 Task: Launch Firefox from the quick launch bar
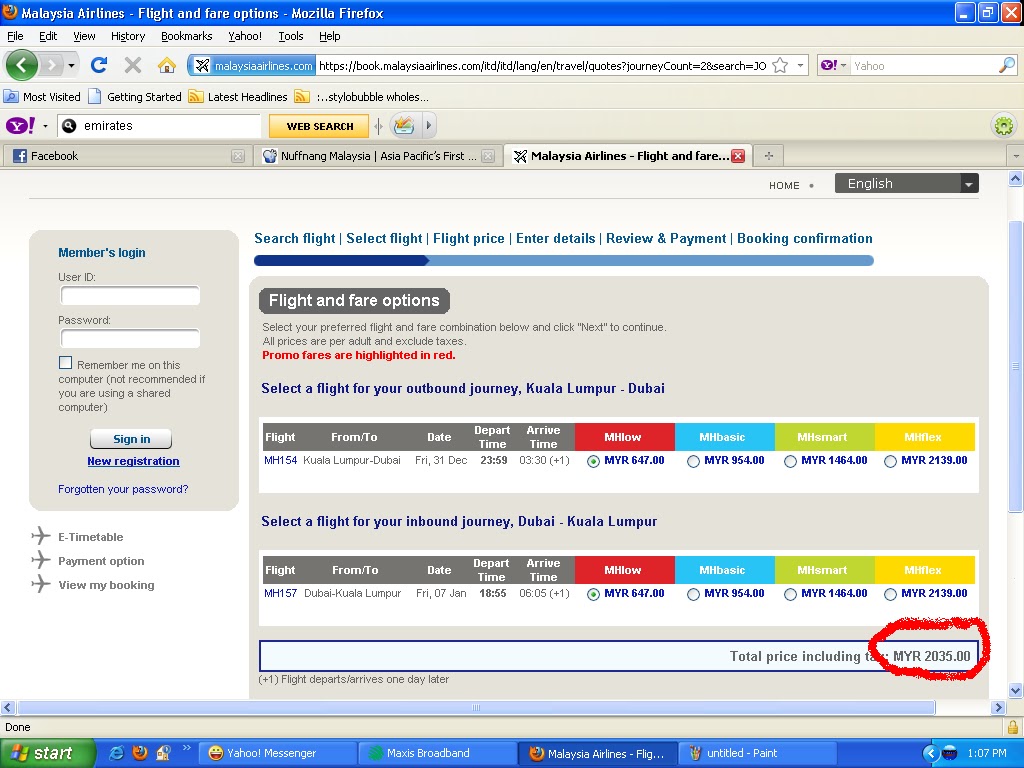point(140,753)
